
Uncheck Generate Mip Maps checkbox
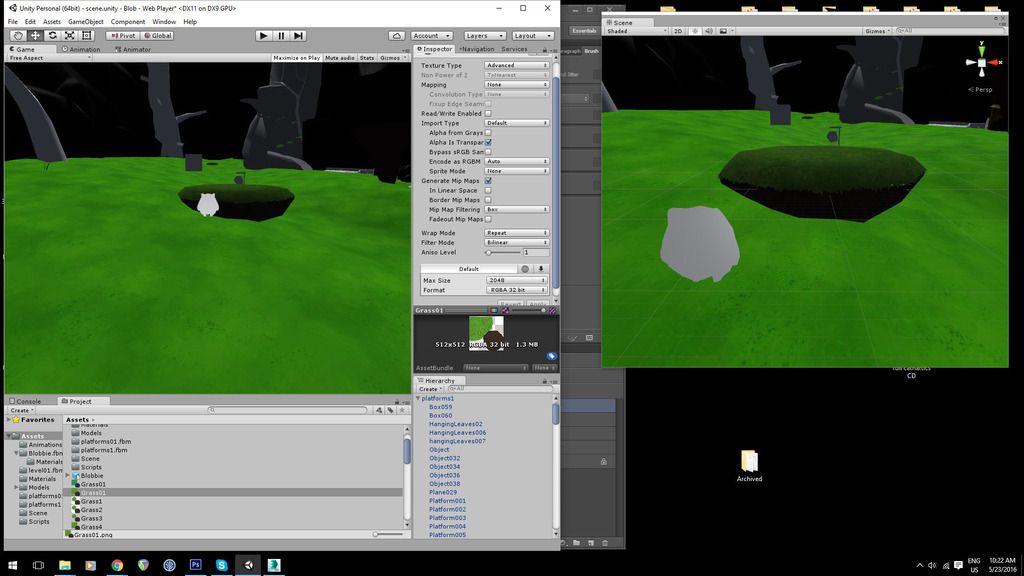point(488,180)
